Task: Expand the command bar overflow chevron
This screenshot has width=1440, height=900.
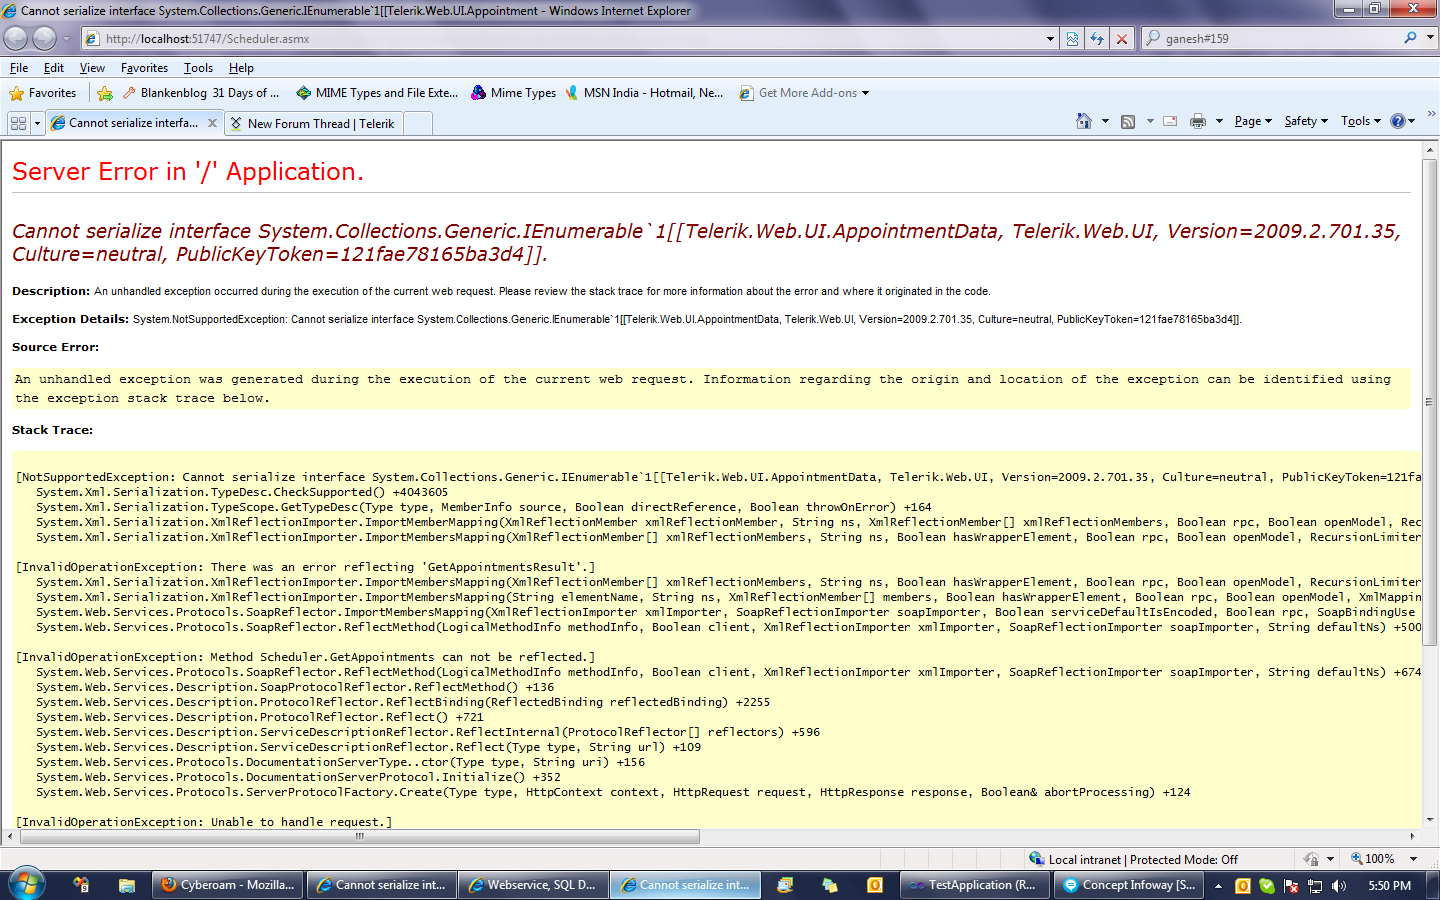Action: click(1431, 113)
